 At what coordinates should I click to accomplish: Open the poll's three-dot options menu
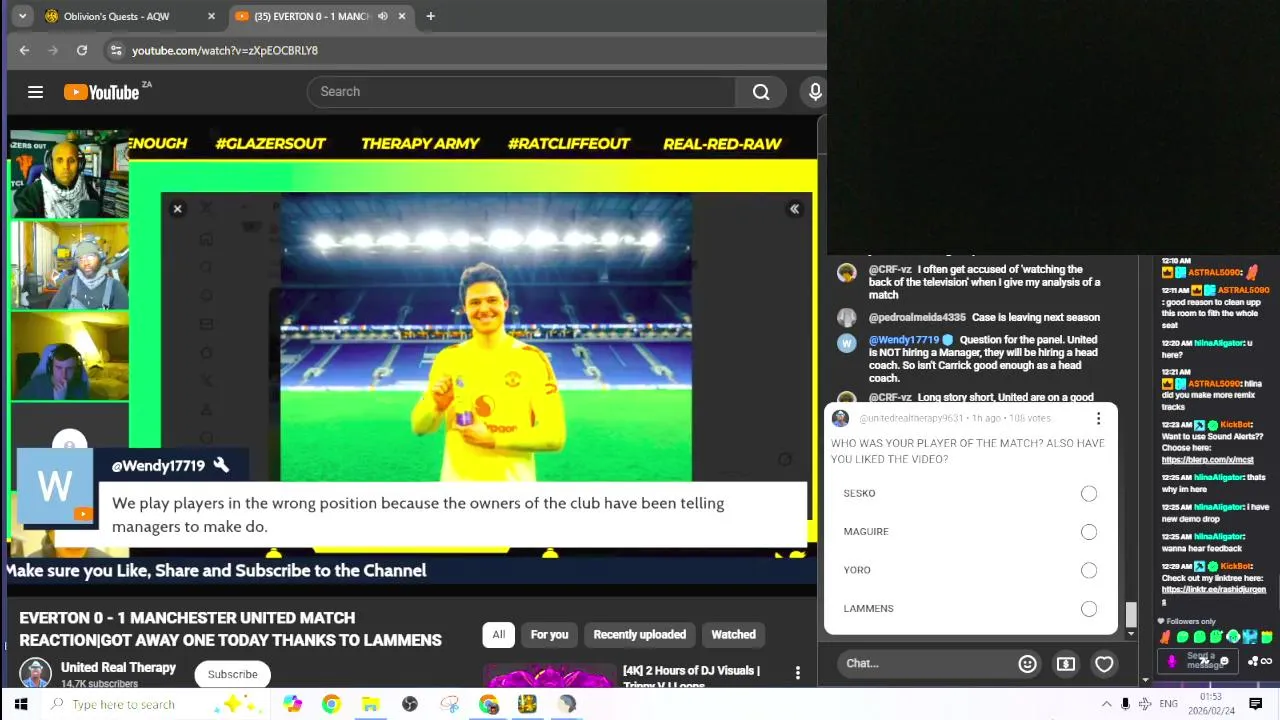[1098, 418]
